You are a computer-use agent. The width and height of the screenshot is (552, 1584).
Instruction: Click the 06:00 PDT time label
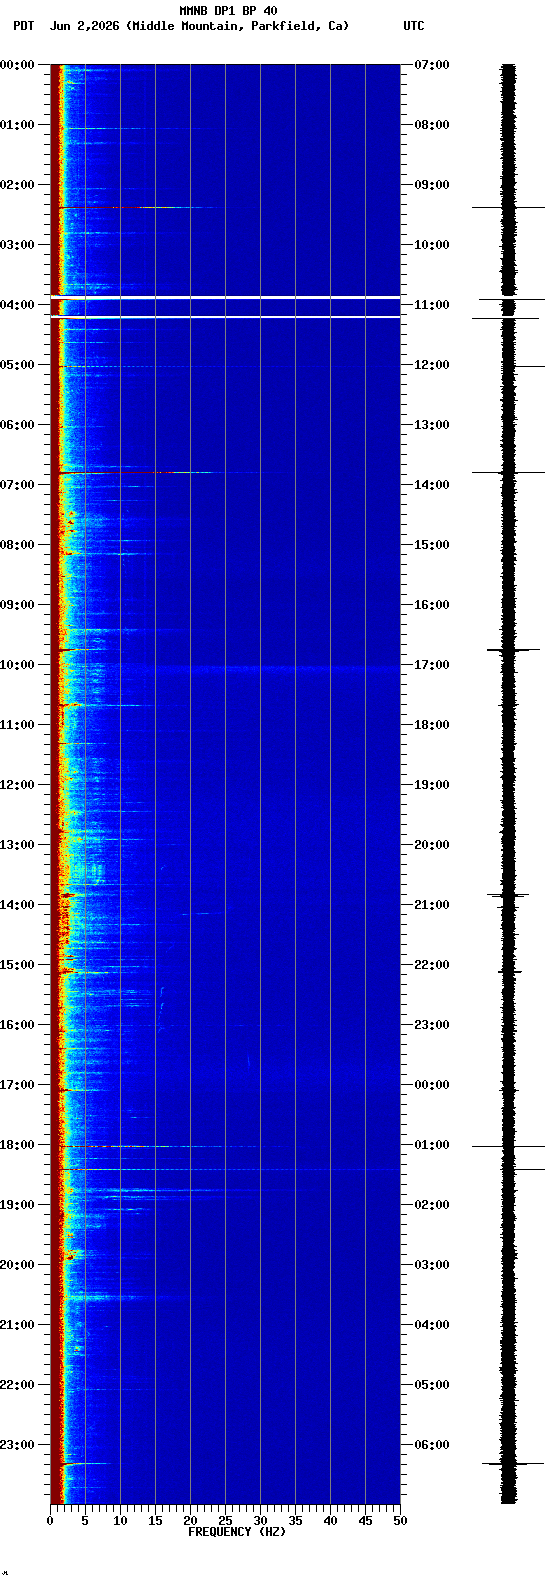(17, 425)
